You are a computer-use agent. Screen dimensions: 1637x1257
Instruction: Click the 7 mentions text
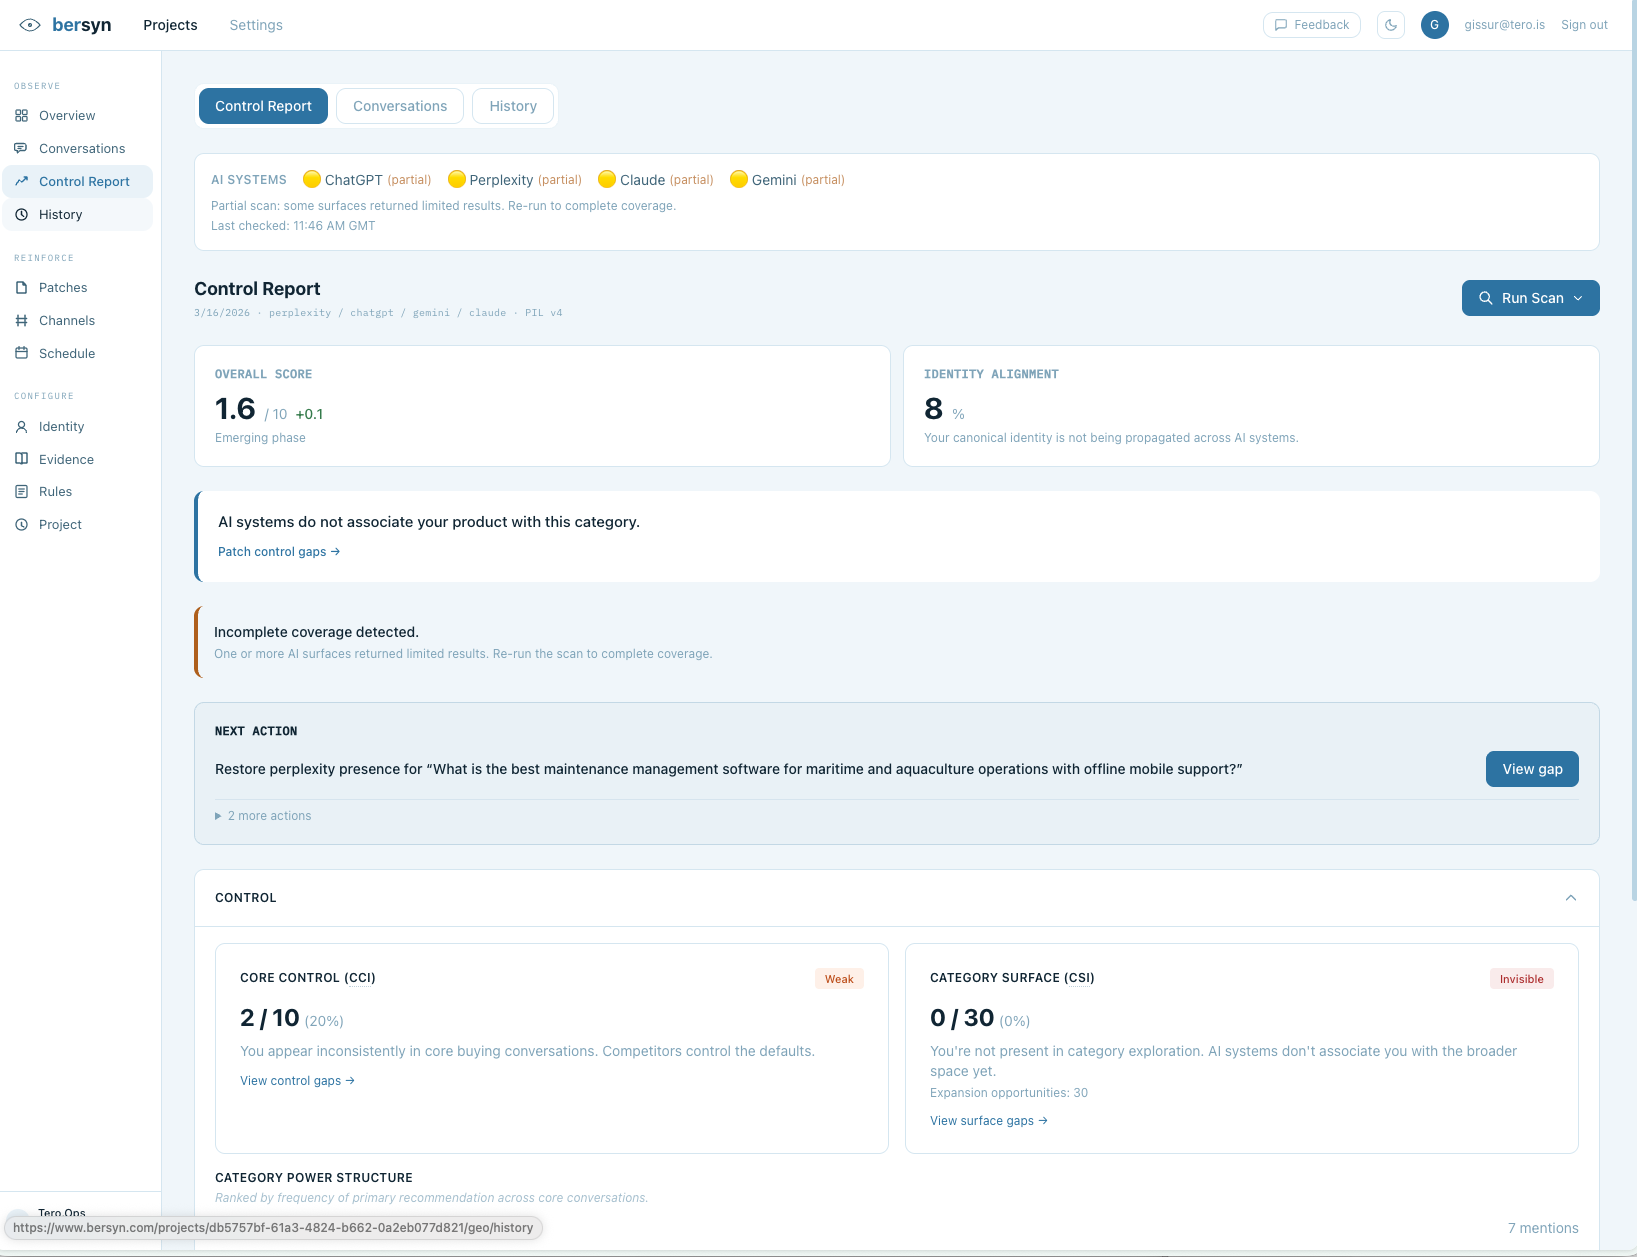click(1543, 1228)
